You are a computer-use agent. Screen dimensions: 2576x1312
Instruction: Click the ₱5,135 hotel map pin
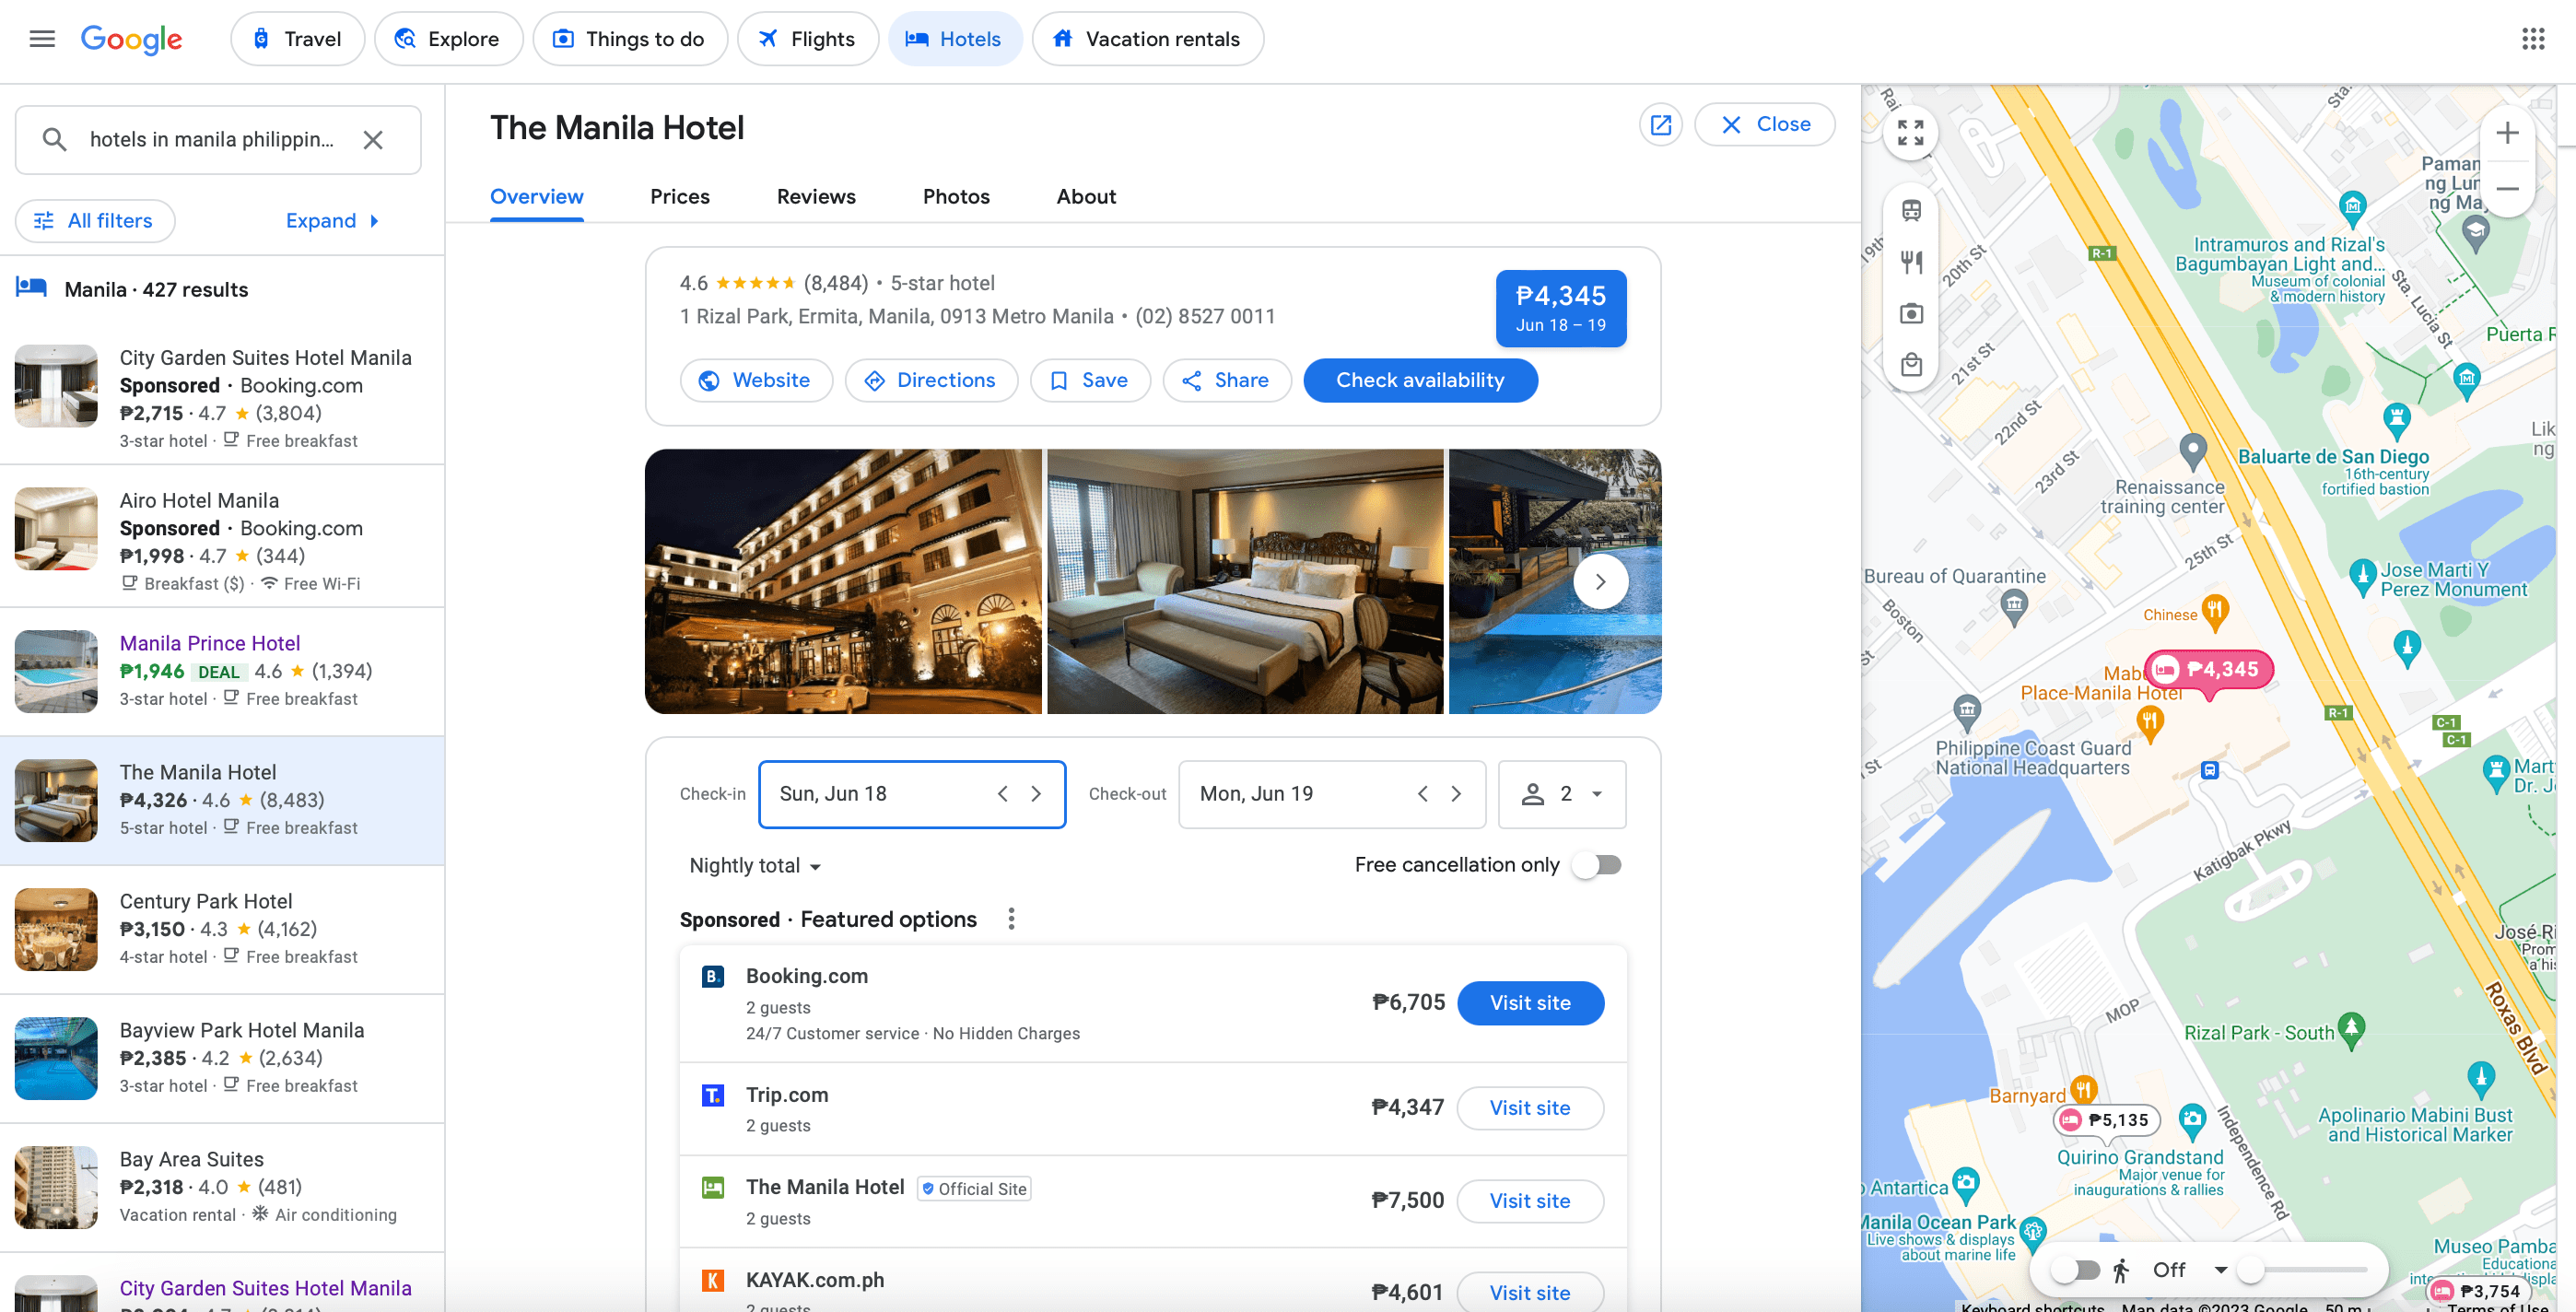coord(2105,1120)
